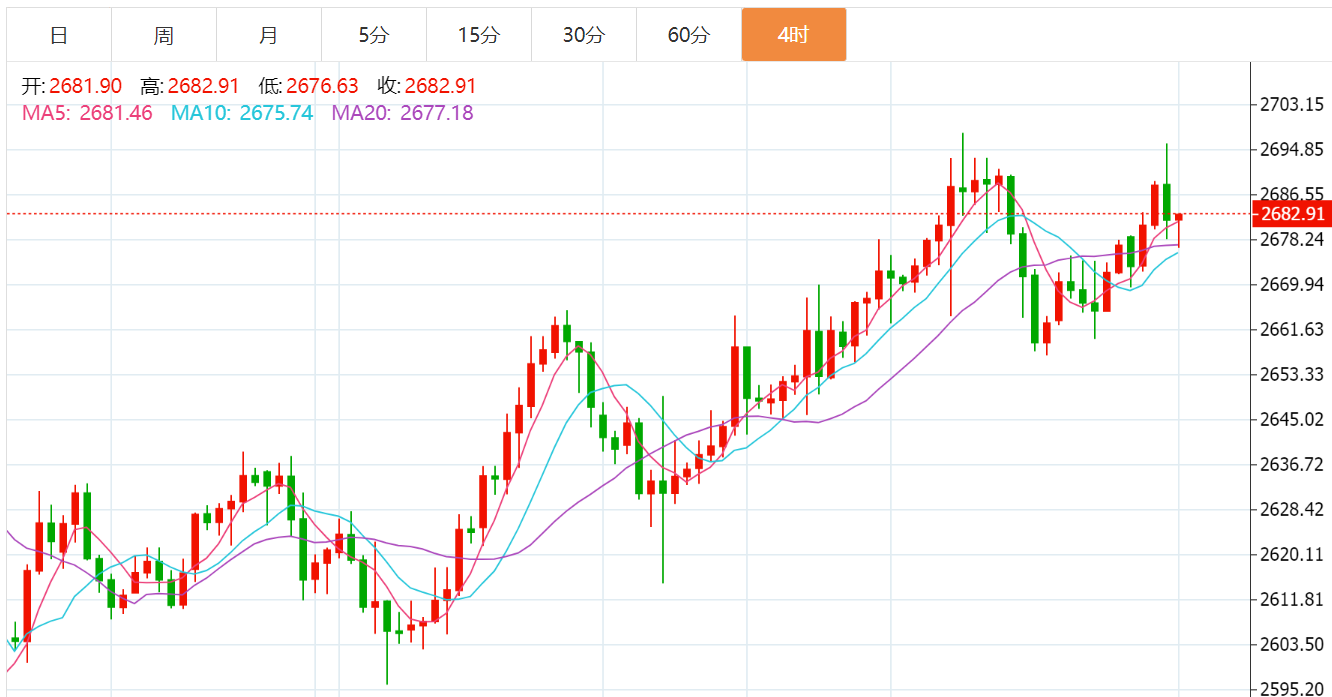Click the 开 open price 2681.90

pos(85,86)
